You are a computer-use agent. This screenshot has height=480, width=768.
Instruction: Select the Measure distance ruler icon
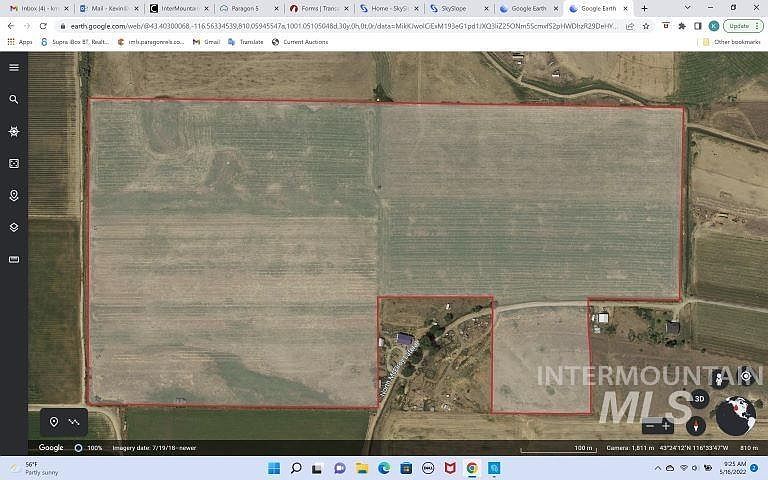pos(14,259)
